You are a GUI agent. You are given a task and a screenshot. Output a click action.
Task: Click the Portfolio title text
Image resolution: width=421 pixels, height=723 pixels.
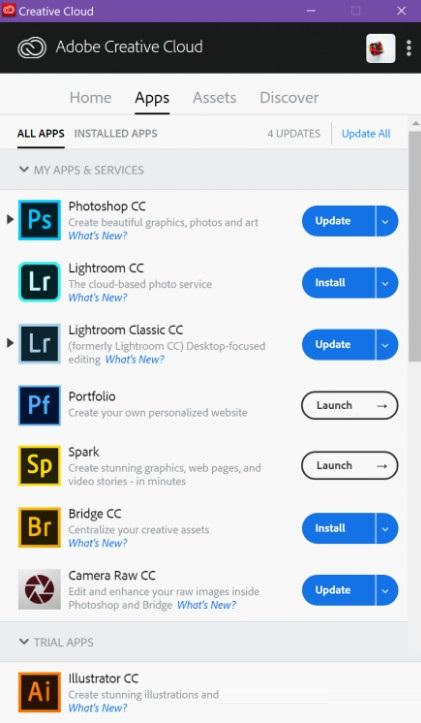point(92,396)
